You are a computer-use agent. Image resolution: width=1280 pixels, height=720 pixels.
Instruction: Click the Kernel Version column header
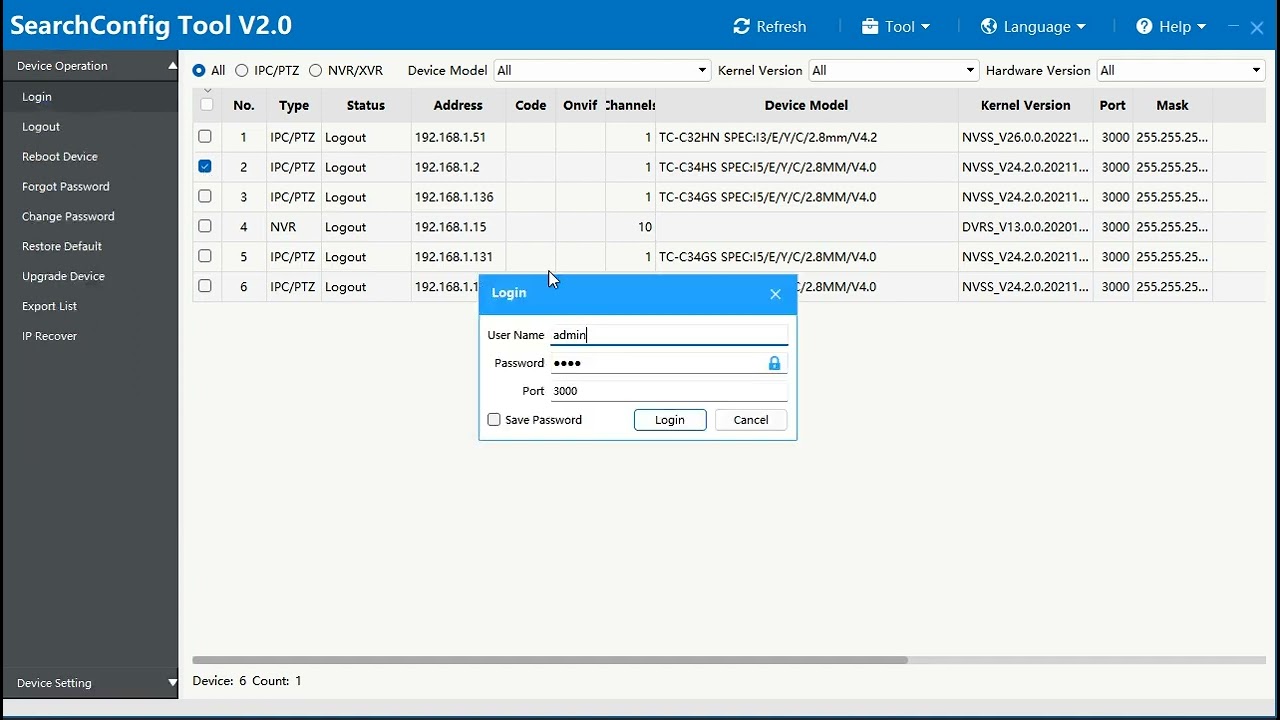[x=1025, y=105]
